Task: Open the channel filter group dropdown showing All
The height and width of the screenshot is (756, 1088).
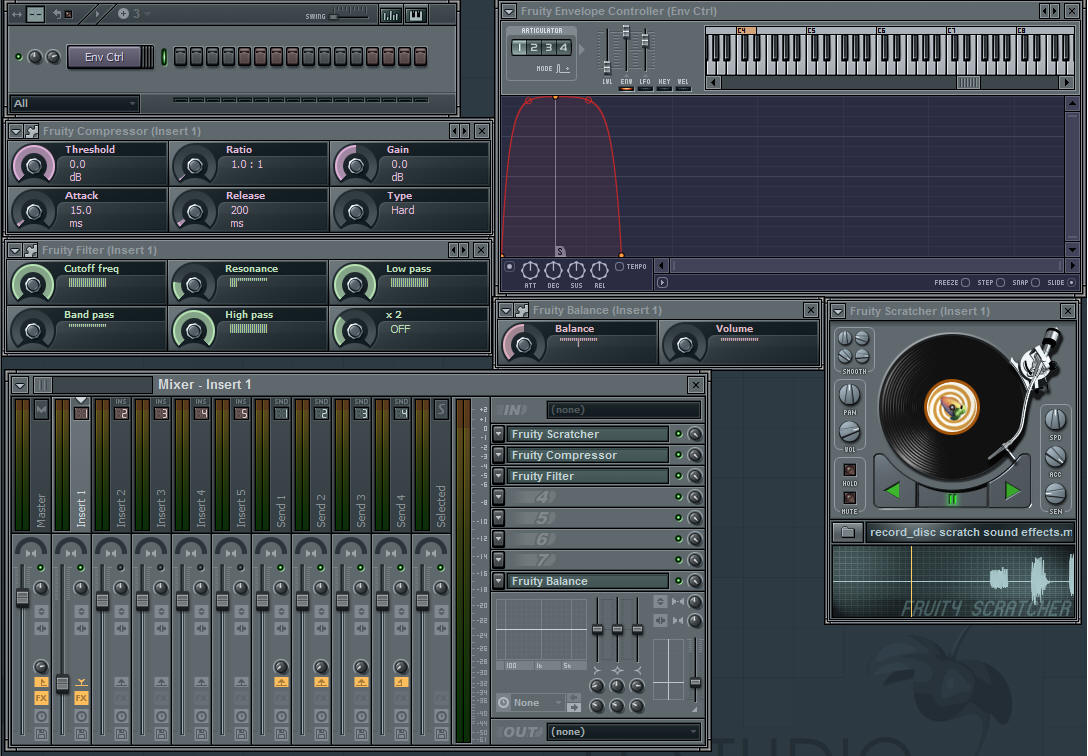Action: point(75,103)
